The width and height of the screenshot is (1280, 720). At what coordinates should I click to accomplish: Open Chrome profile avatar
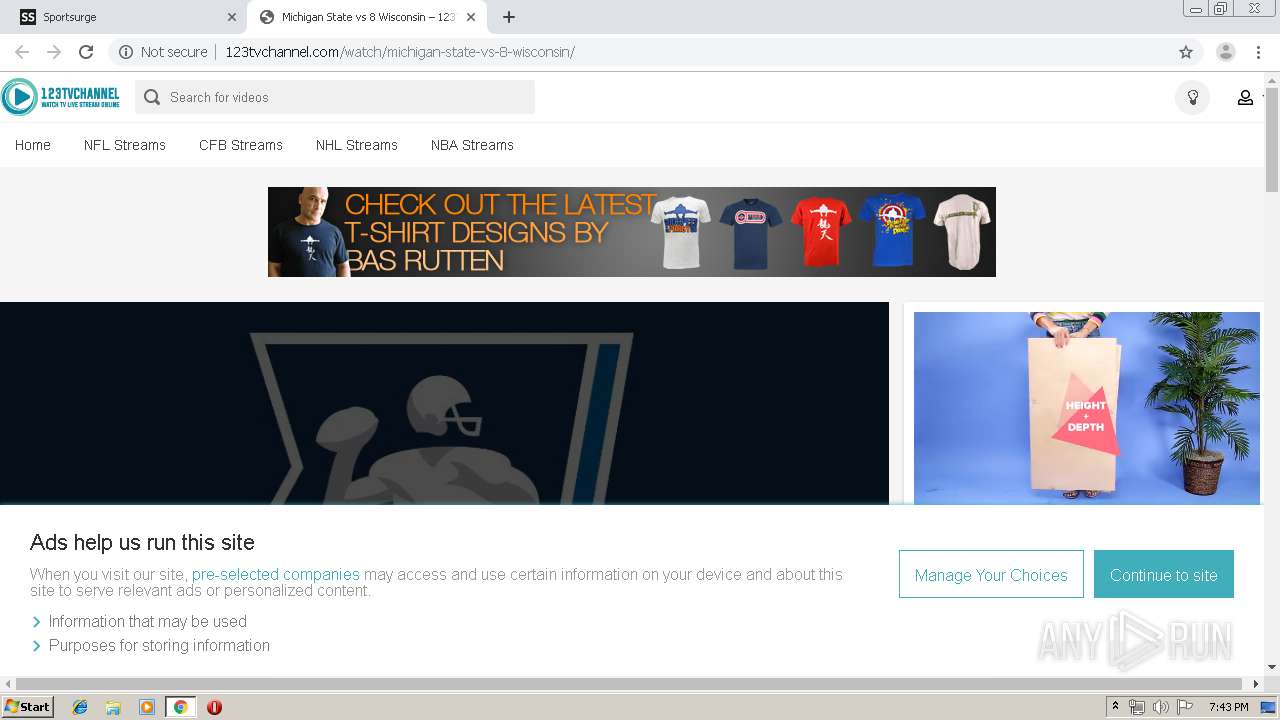click(x=1226, y=52)
